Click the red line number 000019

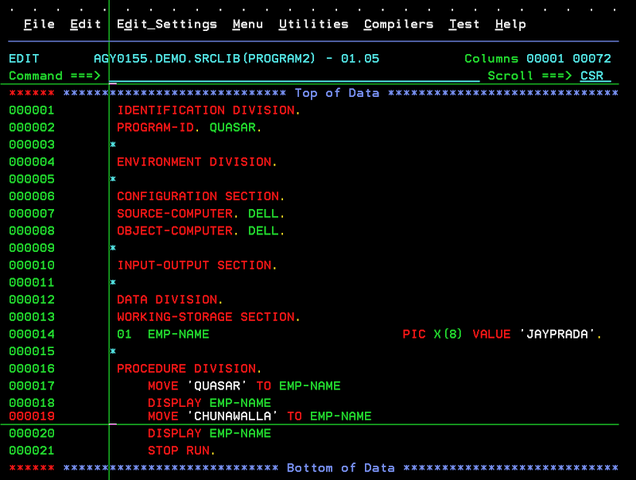pos(32,416)
